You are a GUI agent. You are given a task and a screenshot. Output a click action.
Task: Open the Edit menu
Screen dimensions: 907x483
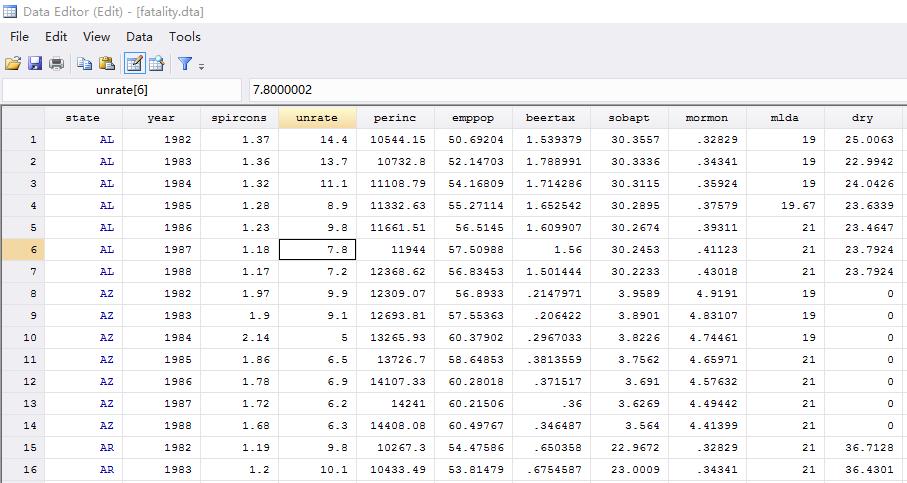56,37
